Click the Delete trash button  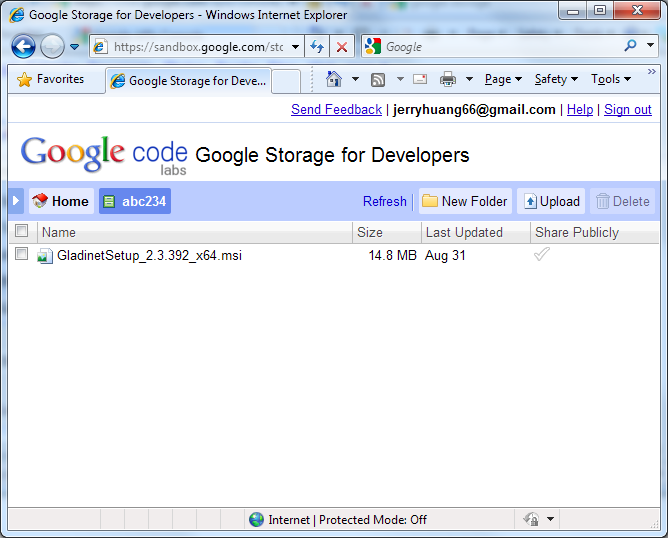tap(622, 201)
